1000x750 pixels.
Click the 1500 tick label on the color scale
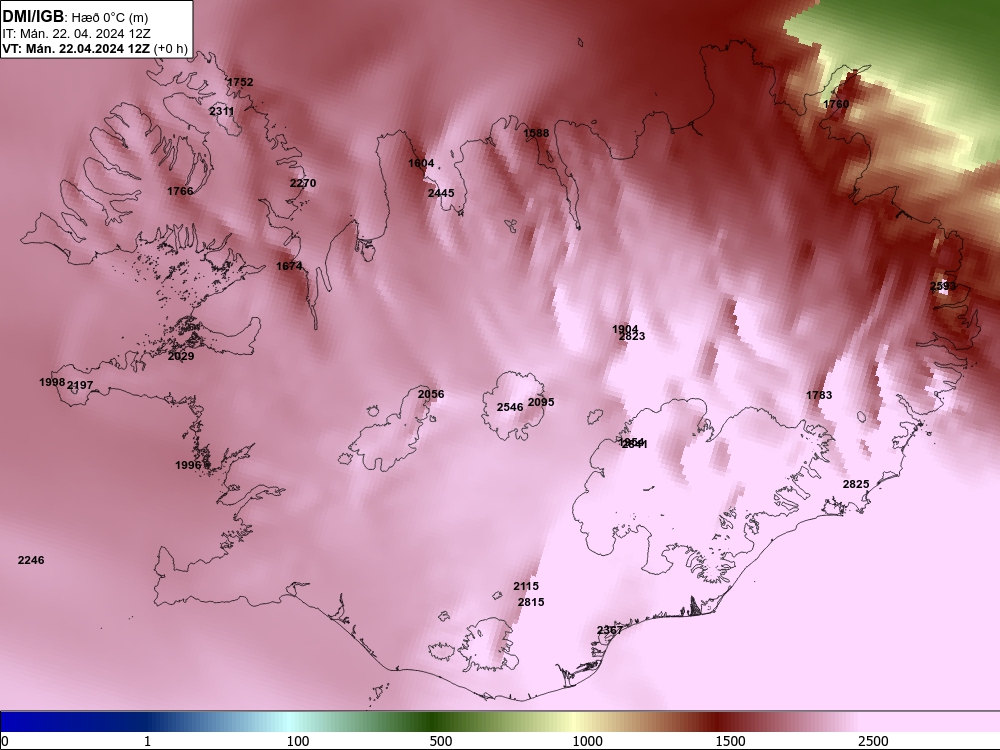[730, 741]
